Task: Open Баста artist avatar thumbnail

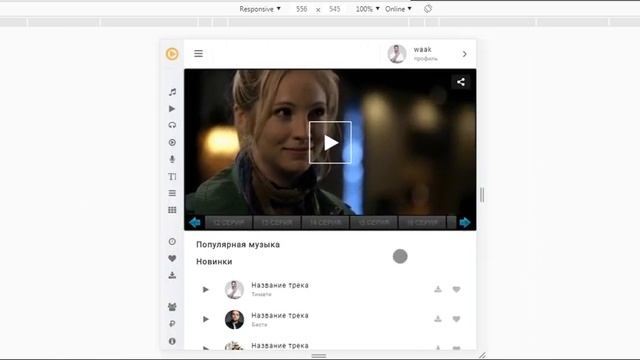Action: (234, 319)
